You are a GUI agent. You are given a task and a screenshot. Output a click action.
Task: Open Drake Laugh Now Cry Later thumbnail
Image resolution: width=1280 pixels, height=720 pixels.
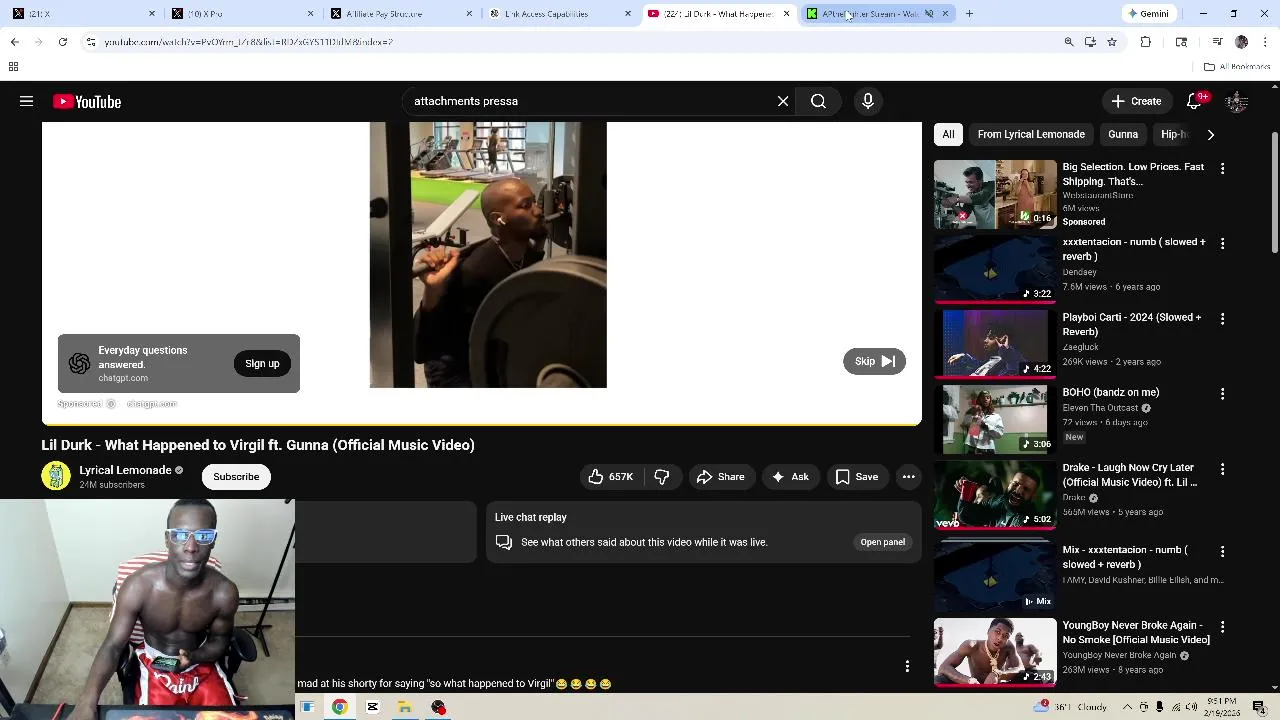(995, 494)
